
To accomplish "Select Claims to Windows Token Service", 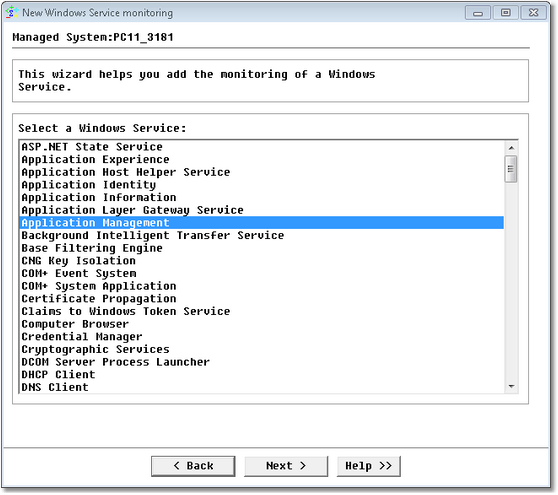I will tap(262, 311).
